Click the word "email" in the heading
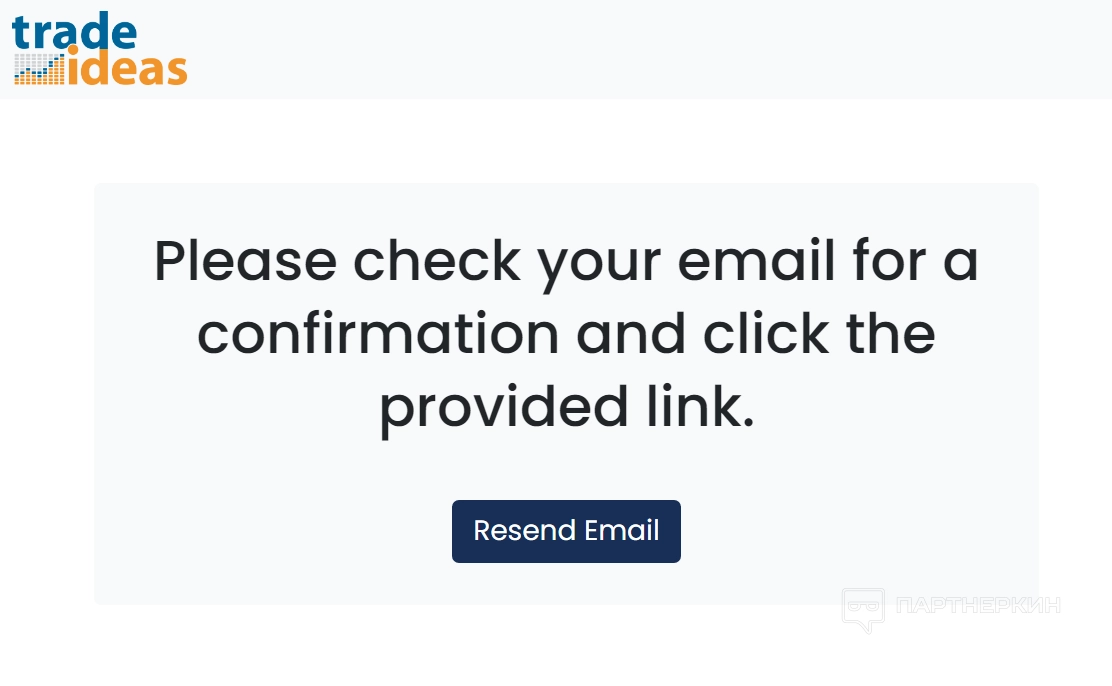This screenshot has height=686, width=1112. (x=756, y=261)
